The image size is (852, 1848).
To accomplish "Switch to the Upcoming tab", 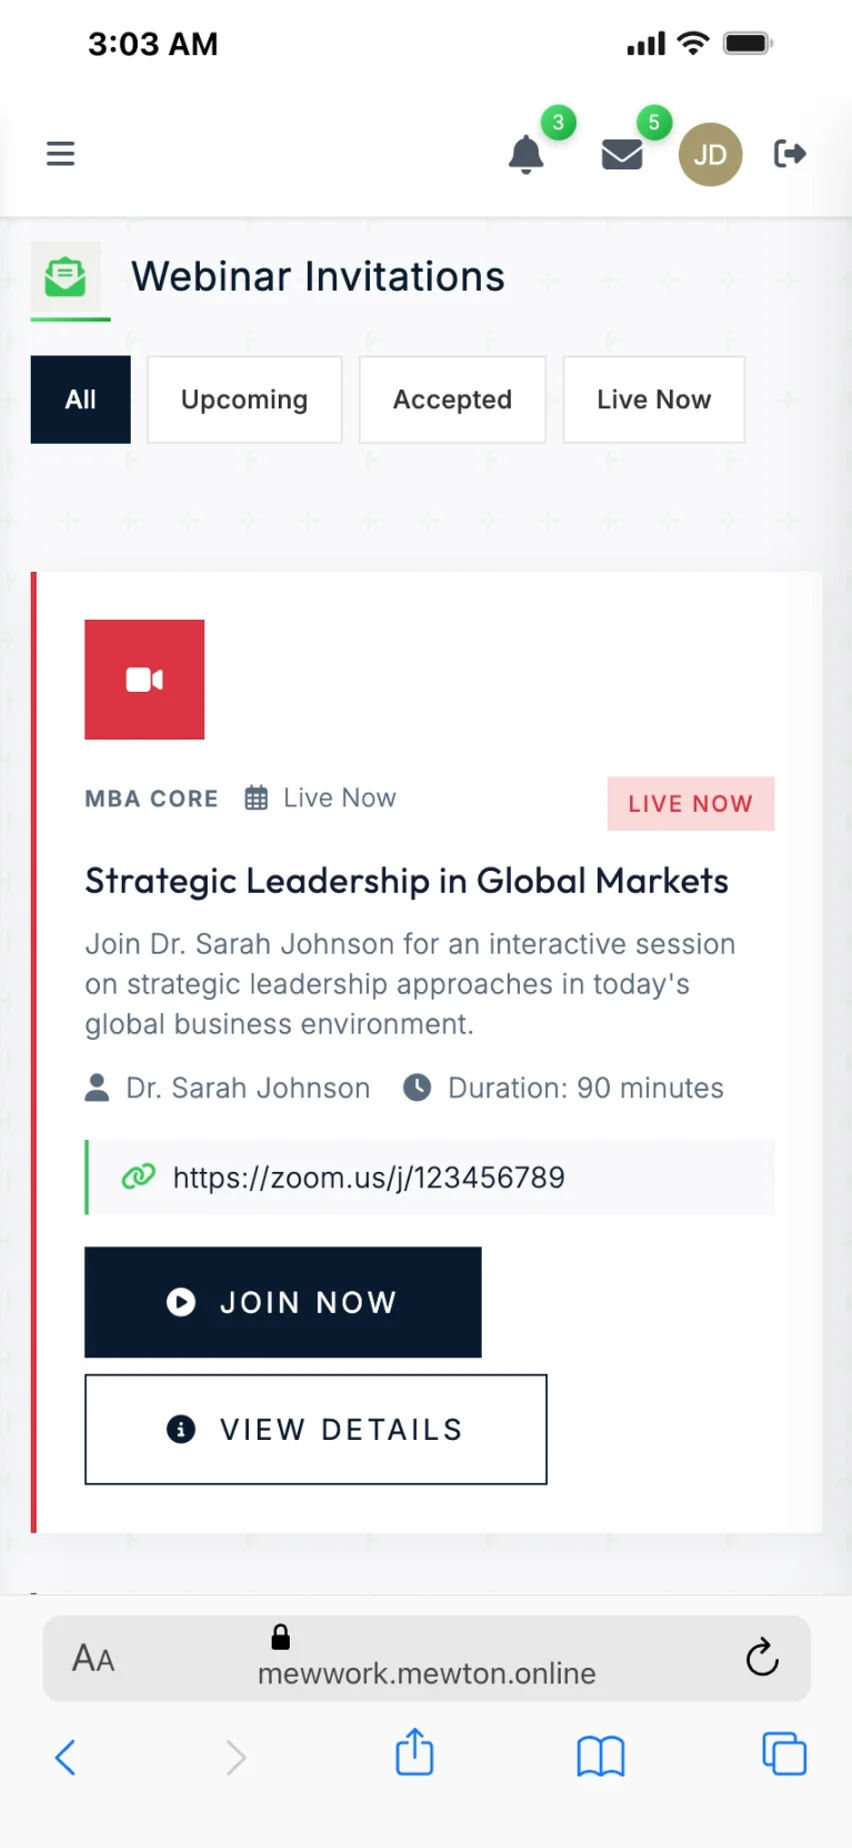I will (245, 400).
